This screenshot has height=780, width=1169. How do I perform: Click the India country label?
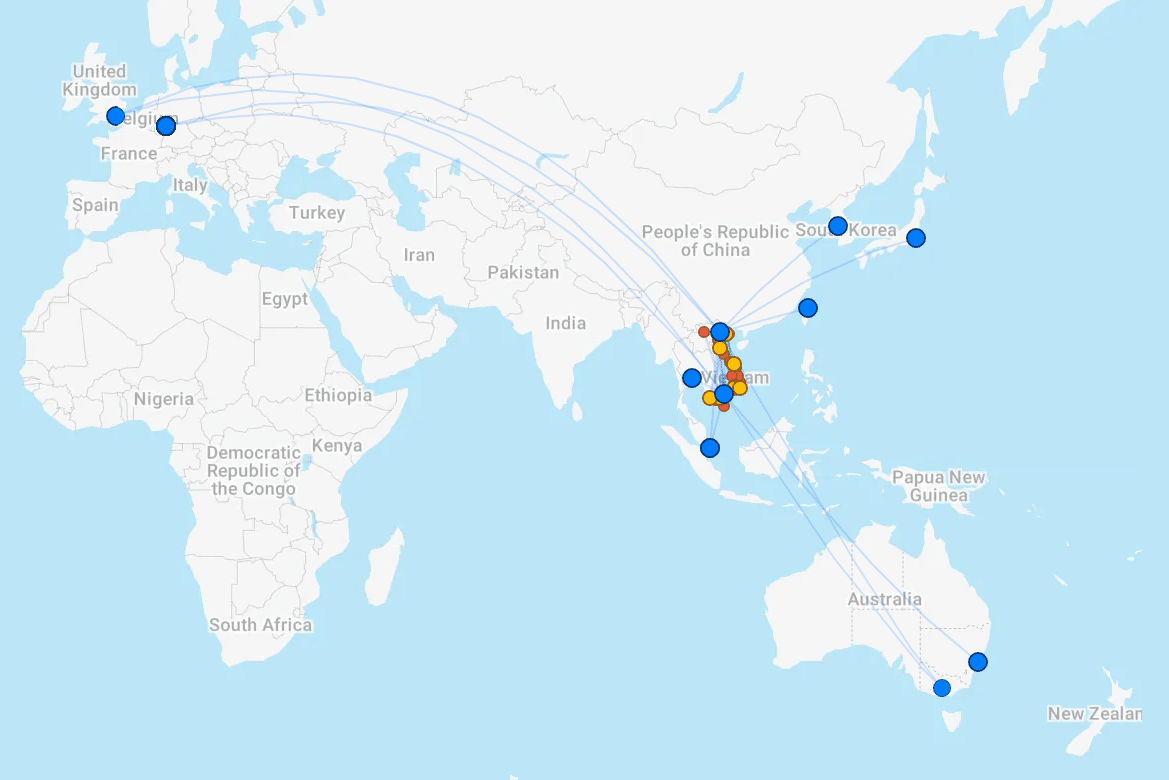[x=565, y=323]
